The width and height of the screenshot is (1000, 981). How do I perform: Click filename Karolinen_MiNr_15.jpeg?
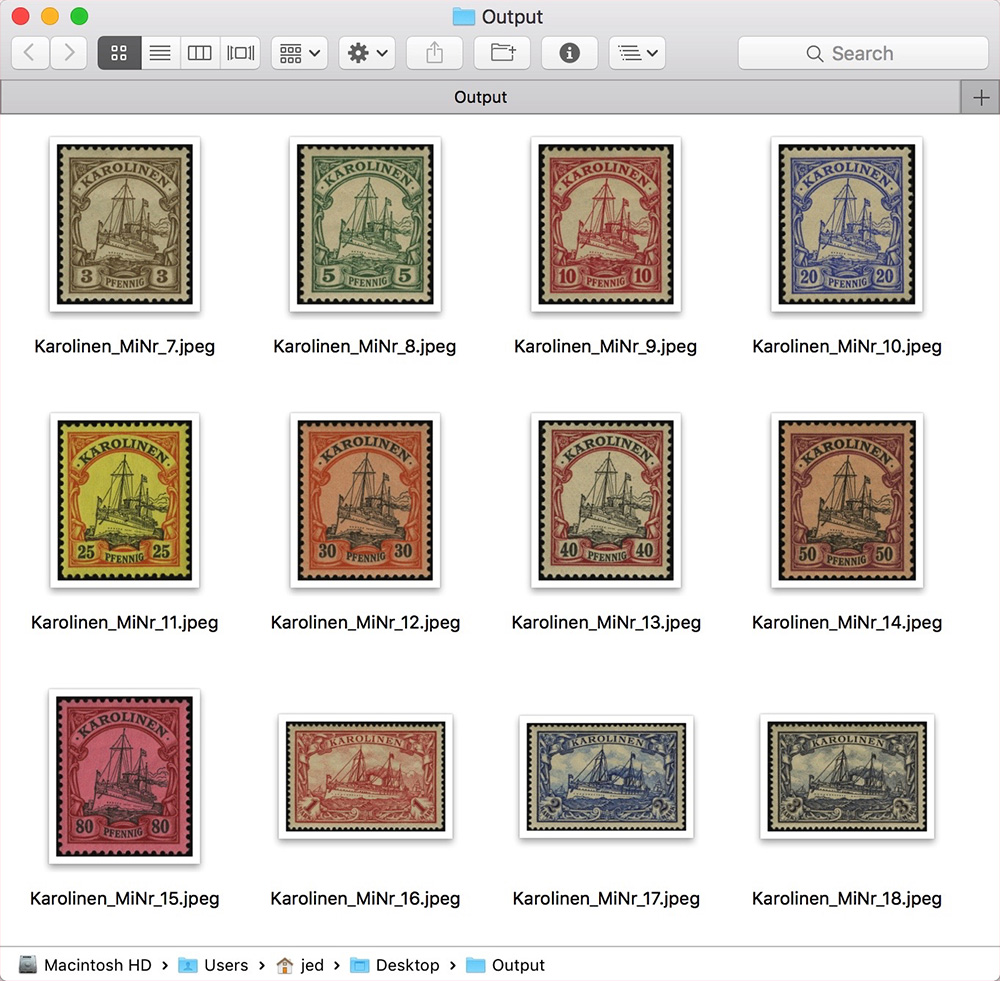point(124,899)
